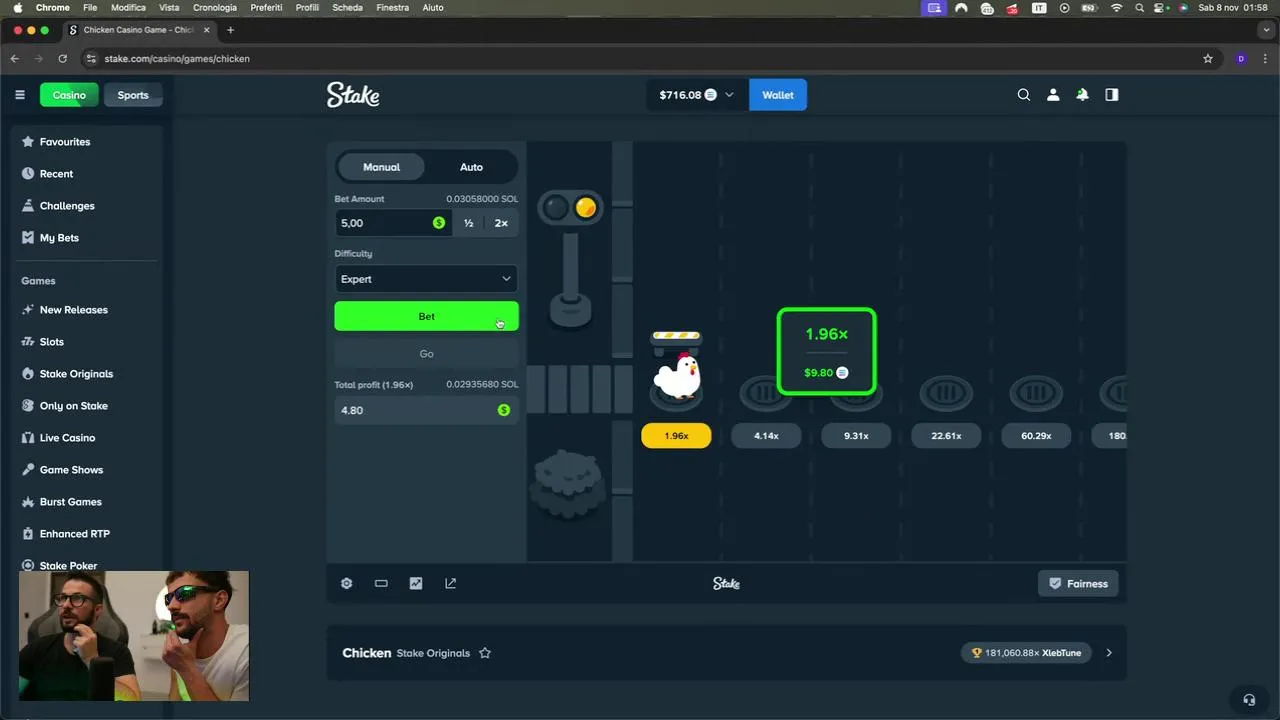
Task: Open the Chrome profile avatar D
Action: coord(1241,58)
